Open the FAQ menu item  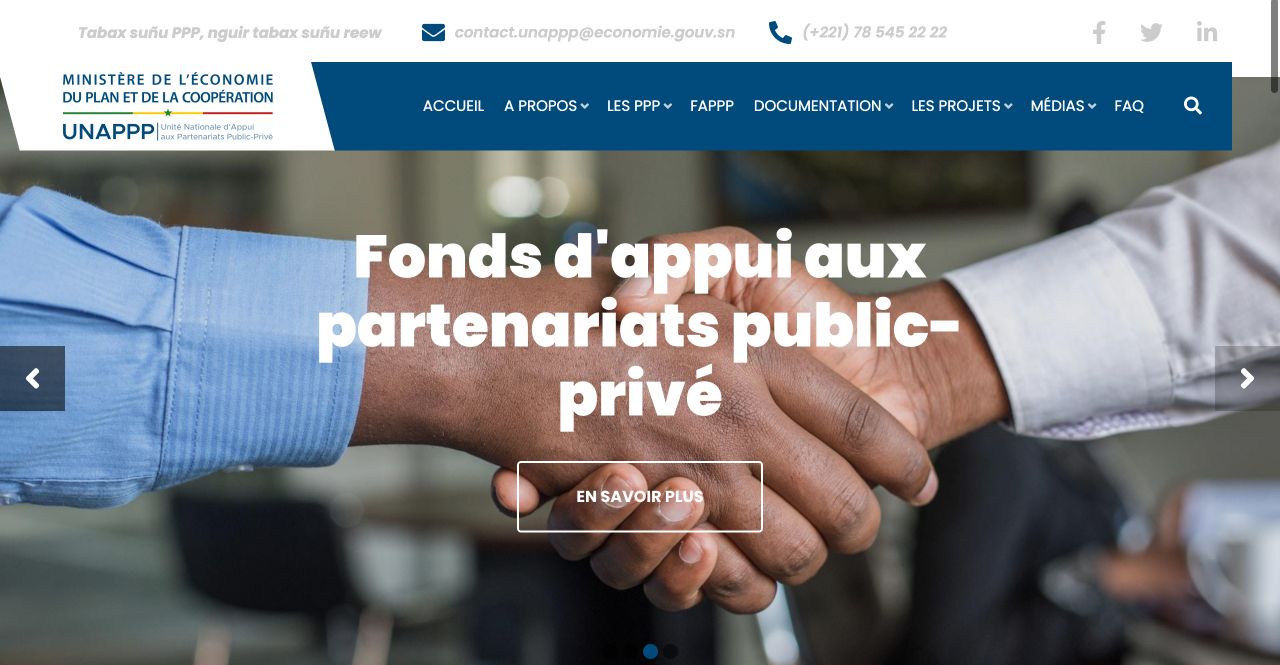click(1129, 106)
